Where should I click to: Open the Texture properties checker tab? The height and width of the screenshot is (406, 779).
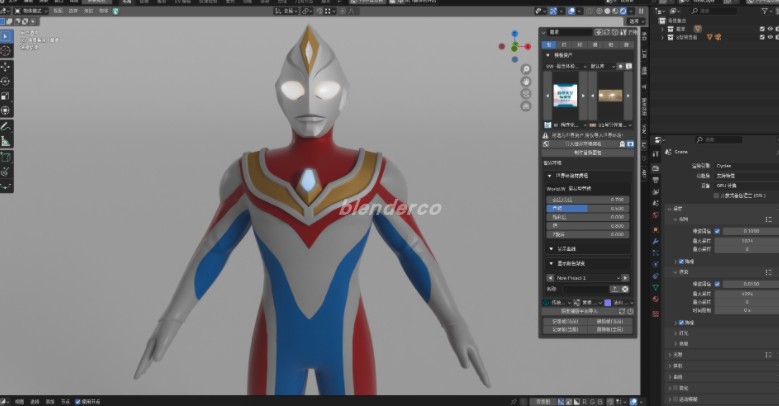[656, 314]
